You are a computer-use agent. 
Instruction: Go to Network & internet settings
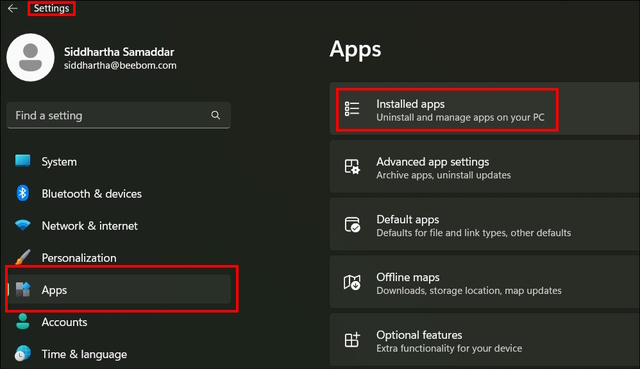click(119, 225)
